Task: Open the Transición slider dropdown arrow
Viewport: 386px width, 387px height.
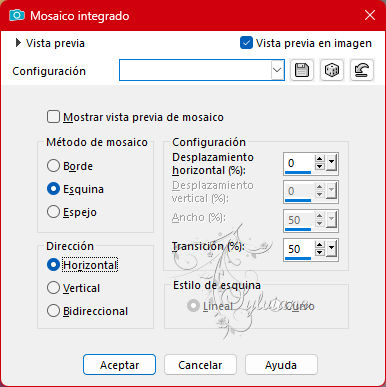Action: coord(331,248)
